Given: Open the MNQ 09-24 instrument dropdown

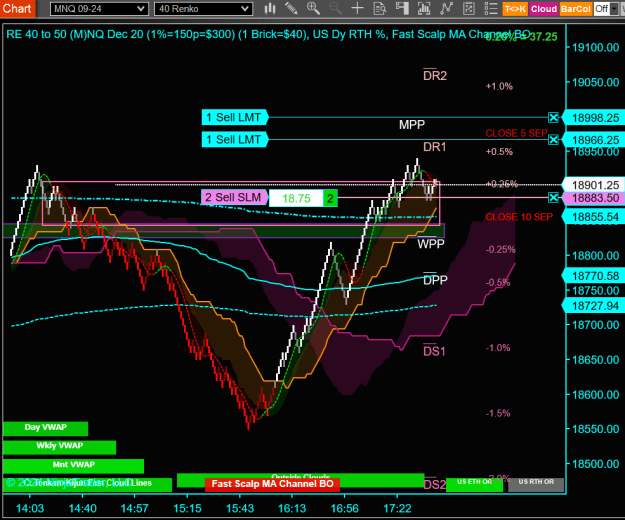Looking at the screenshot, I should (99, 9).
